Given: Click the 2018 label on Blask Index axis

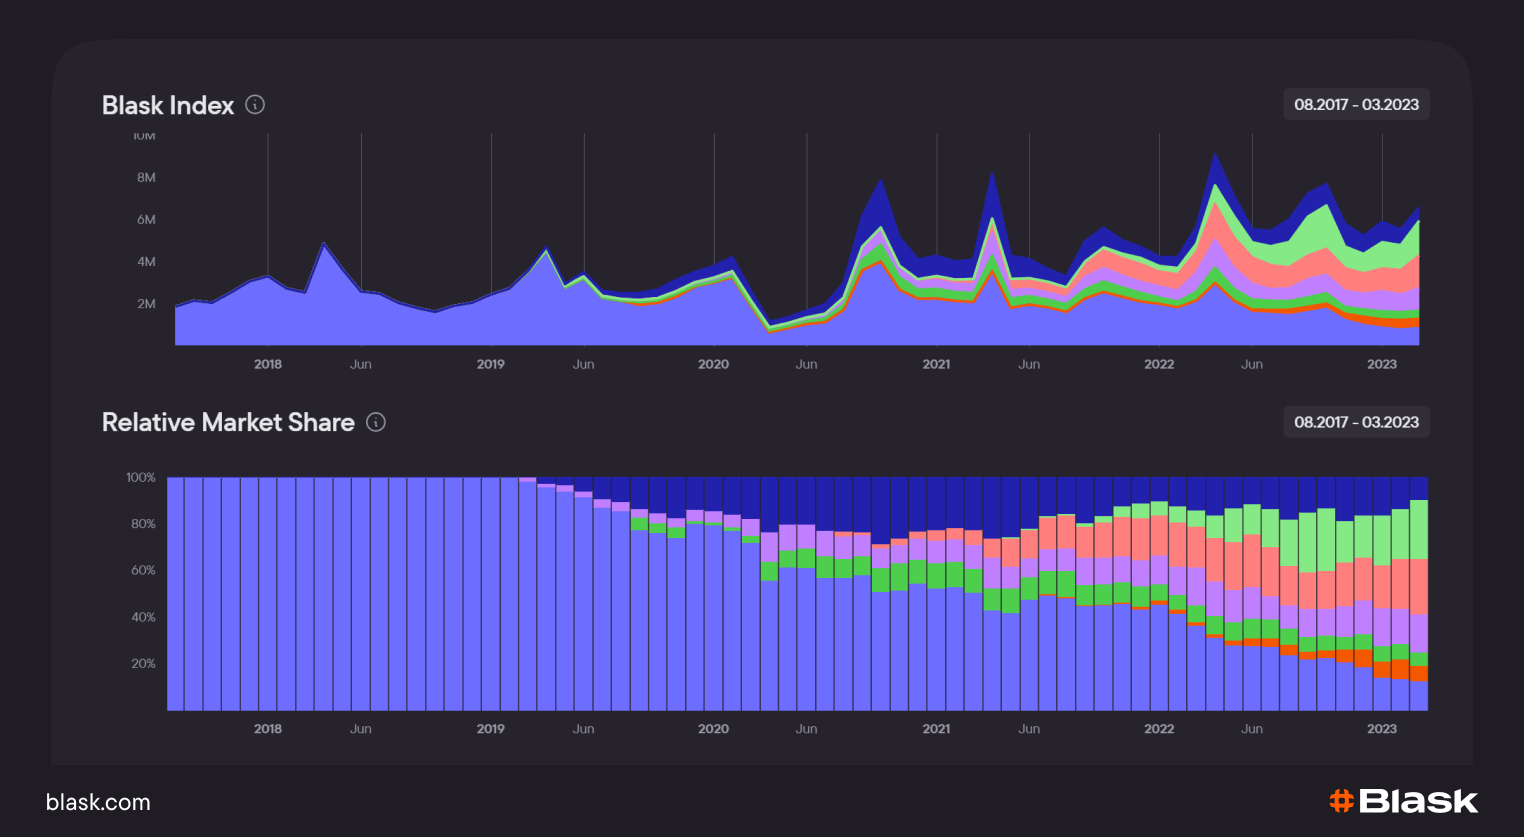Looking at the screenshot, I should point(268,364).
